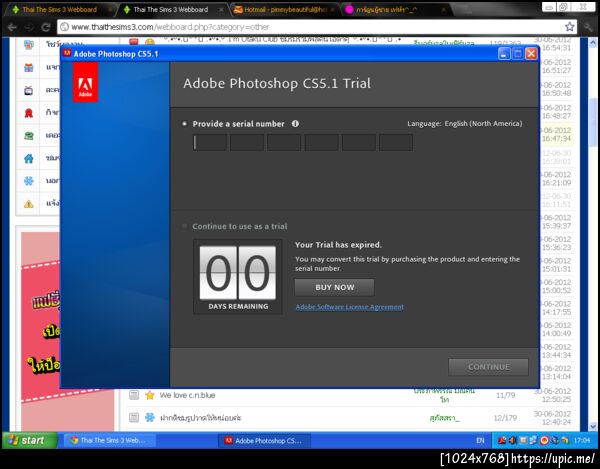Click the 12:50:25 timestamp
This screenshot has height=469, width=600.
tap(556, 399)
